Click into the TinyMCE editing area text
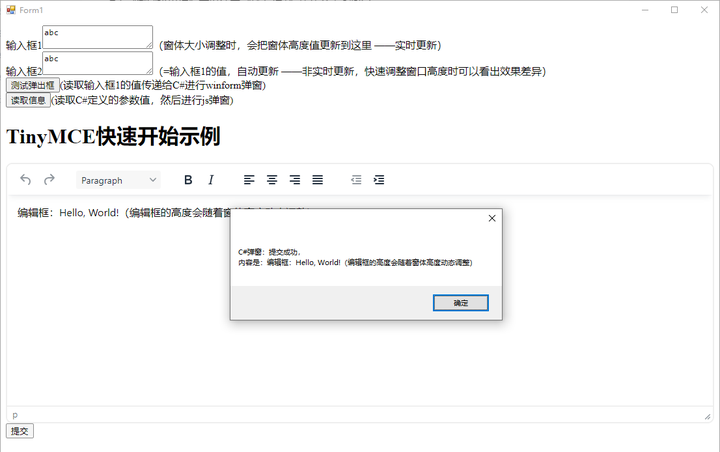 click(124, 213)
